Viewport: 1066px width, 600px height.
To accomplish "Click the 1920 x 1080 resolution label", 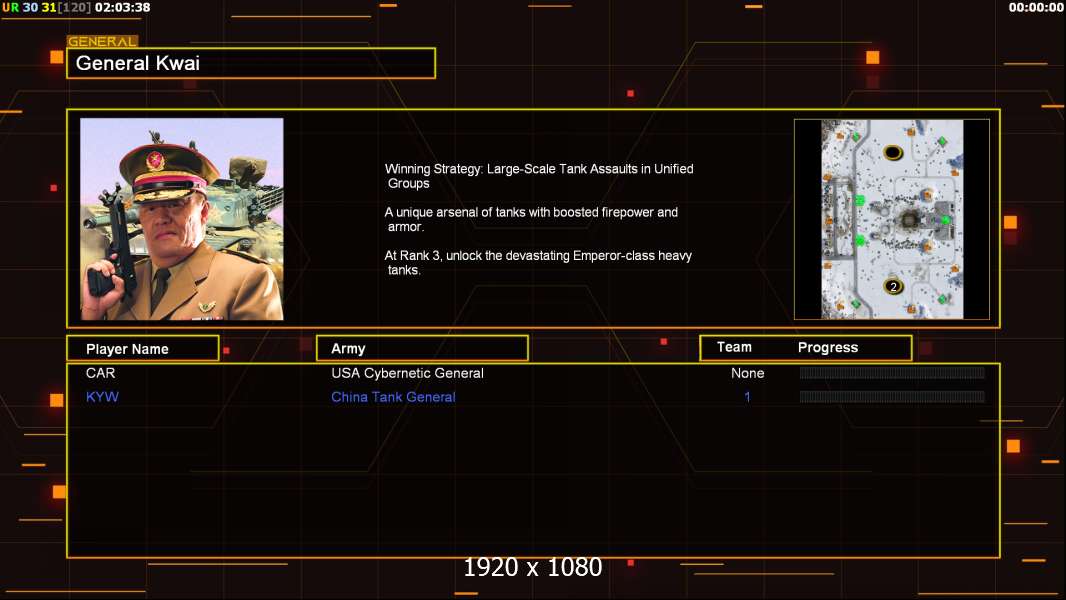I will pyautogui.click(x=533, y=567).
